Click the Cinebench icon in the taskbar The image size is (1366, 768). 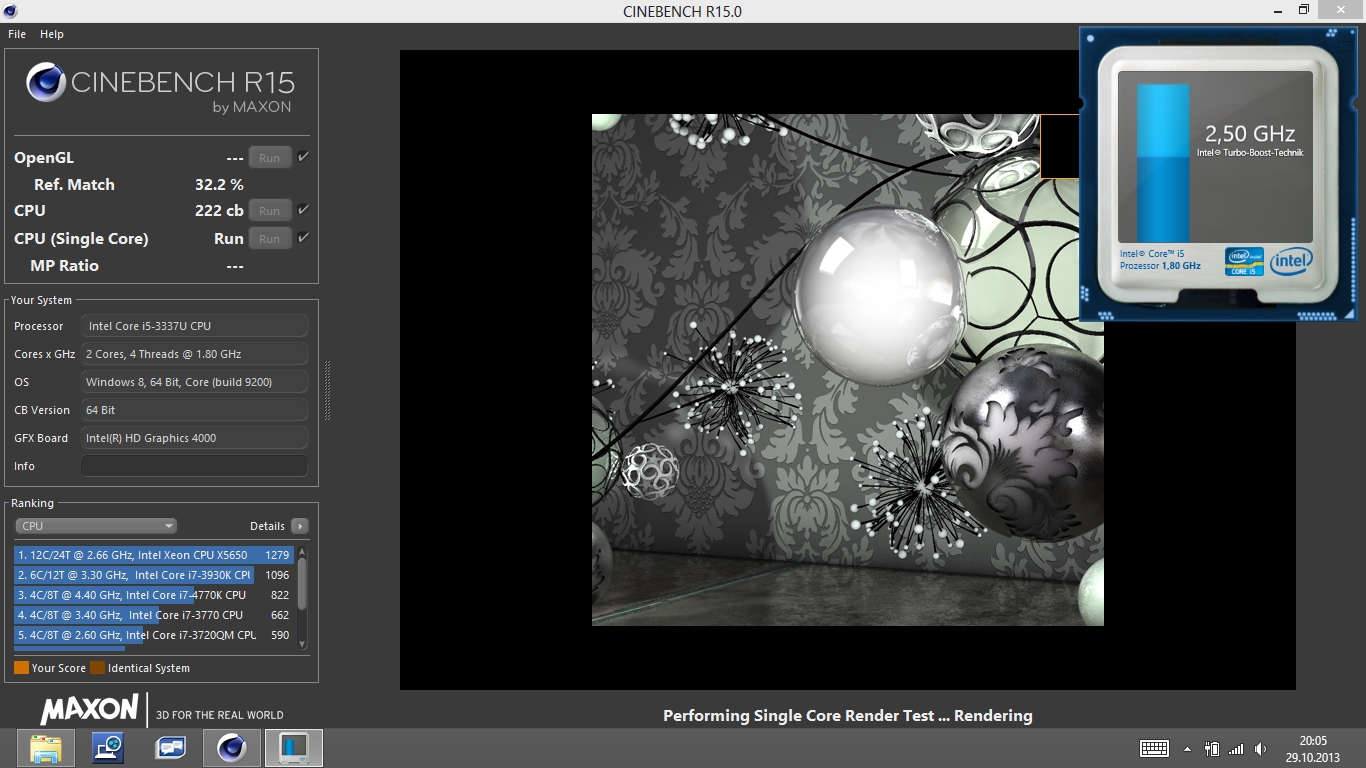point(232,748)
